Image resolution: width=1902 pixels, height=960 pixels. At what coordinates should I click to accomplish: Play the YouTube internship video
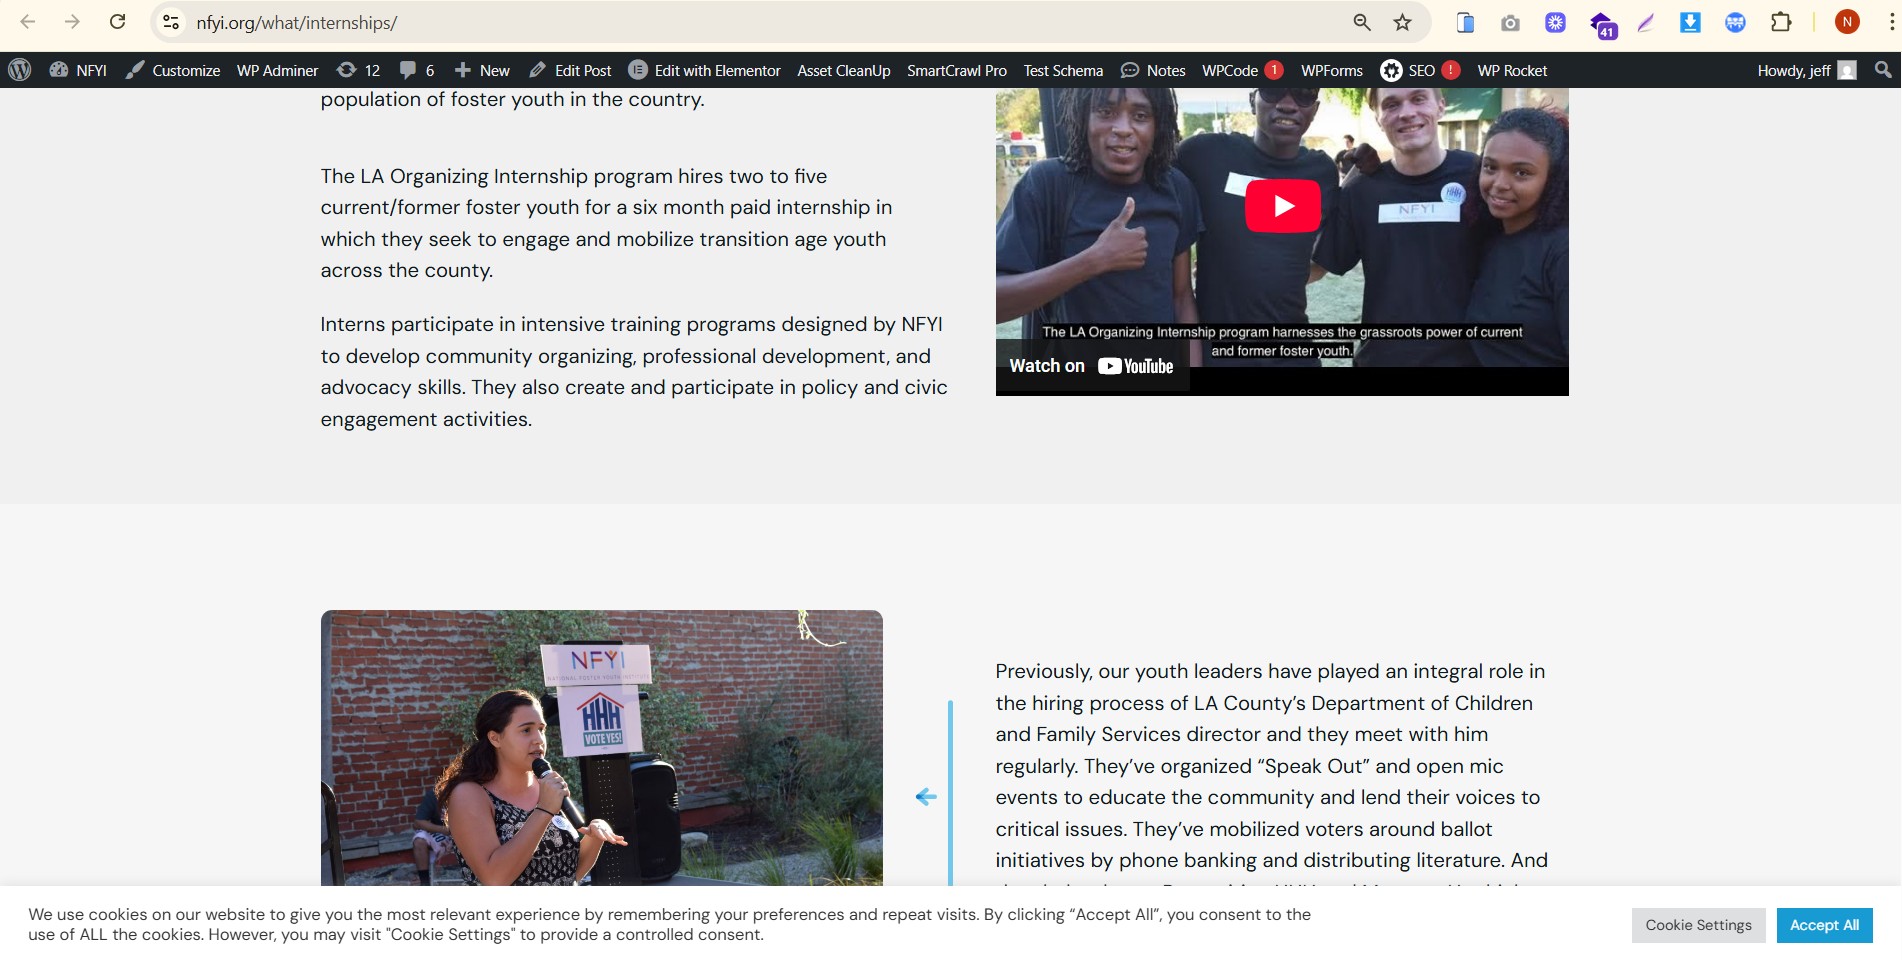1282,206
